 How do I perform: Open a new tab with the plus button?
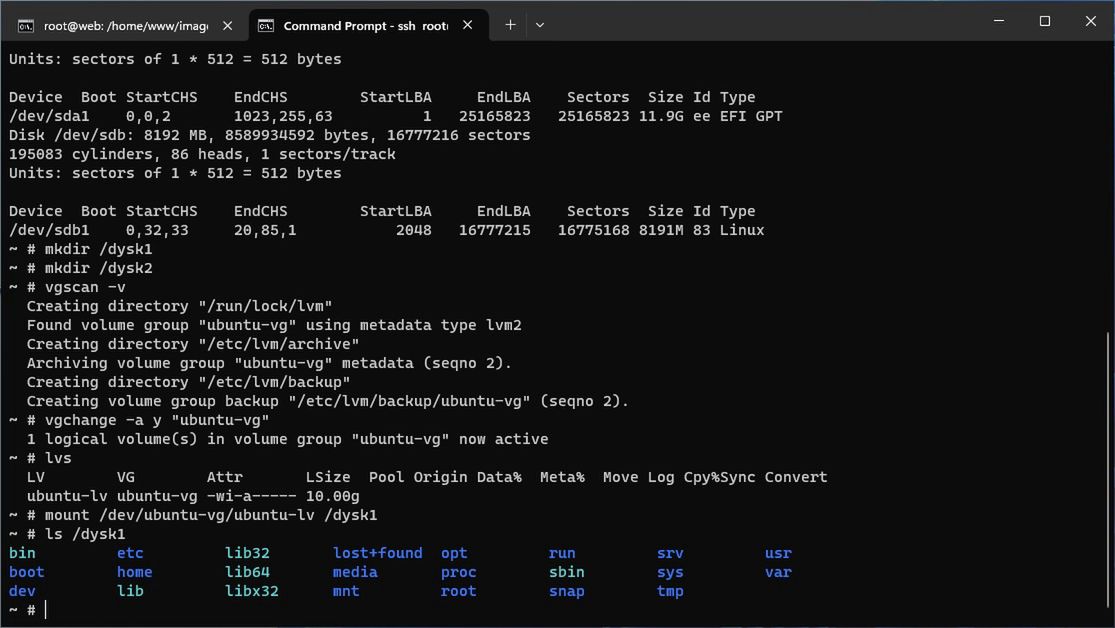510,25
